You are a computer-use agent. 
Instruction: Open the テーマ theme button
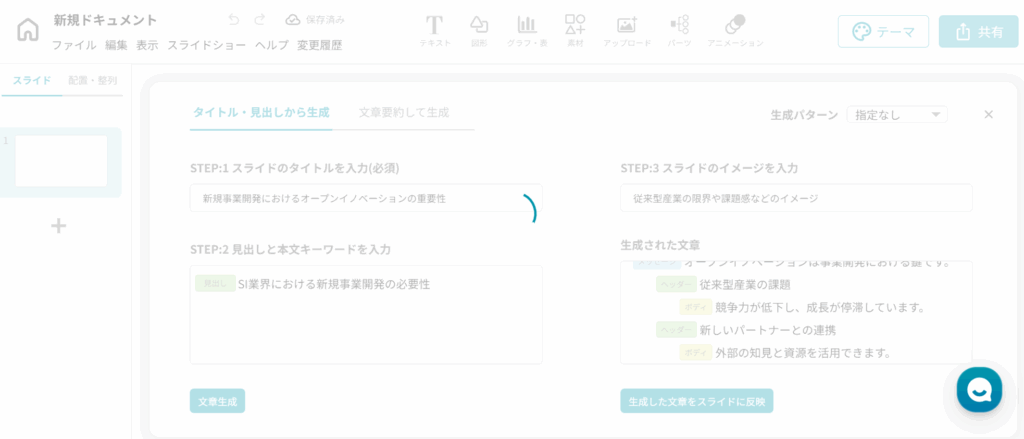click(883, 31)
